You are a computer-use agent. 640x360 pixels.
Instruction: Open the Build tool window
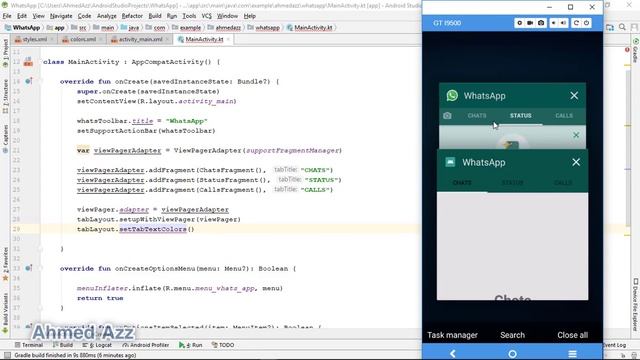click(63, 345)
